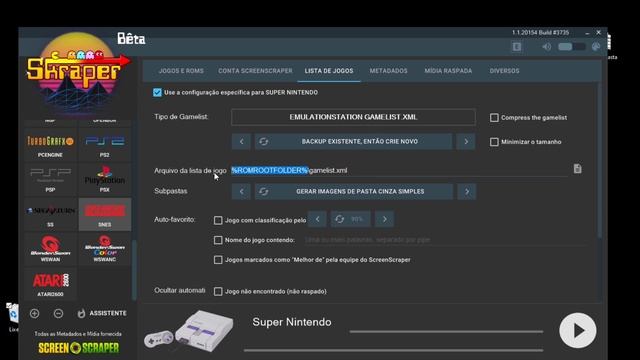
Task: Select the Sega Saturn SS system icon
Action: [50, 215]
